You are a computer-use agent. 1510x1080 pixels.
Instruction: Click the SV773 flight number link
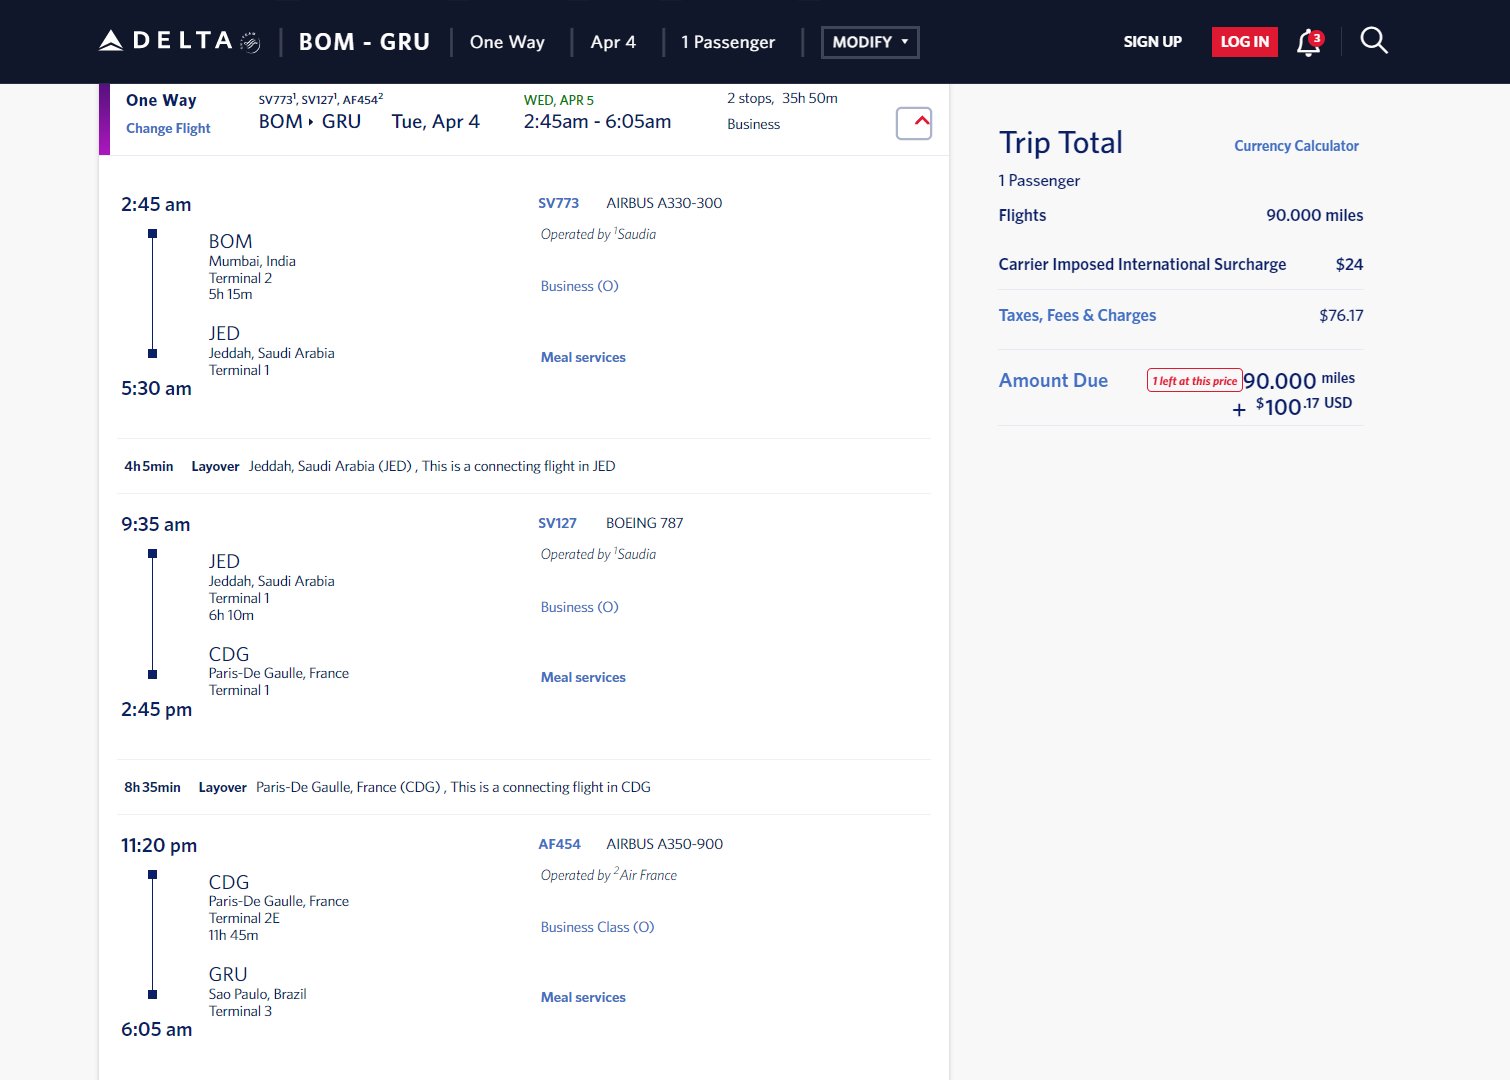pyautogui.click(x=558, y=203)
